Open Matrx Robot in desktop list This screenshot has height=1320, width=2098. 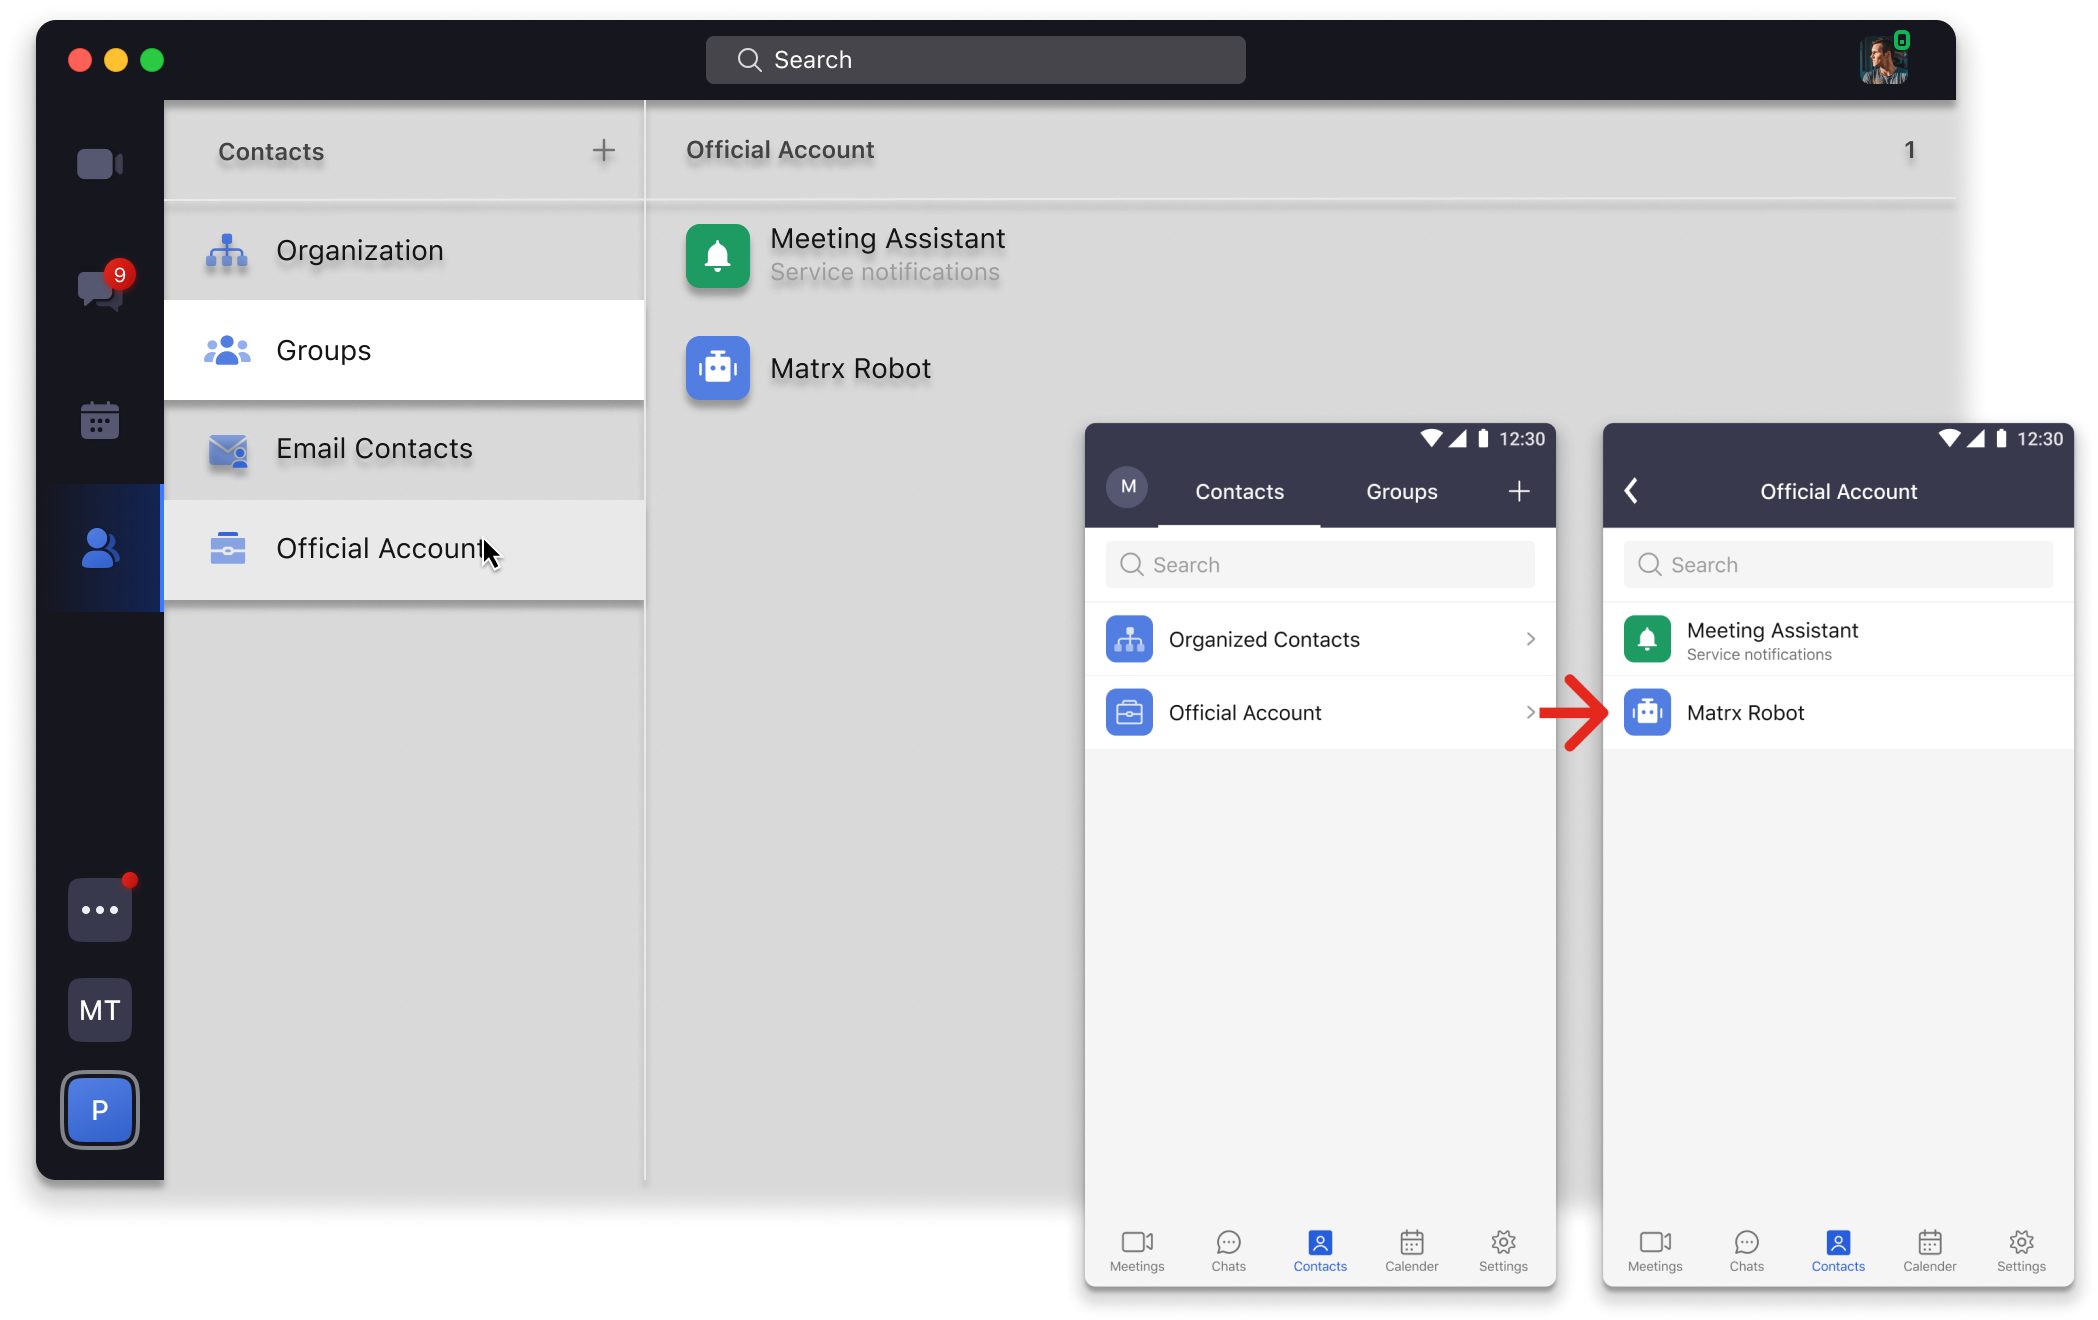click(x=718, y=368)
